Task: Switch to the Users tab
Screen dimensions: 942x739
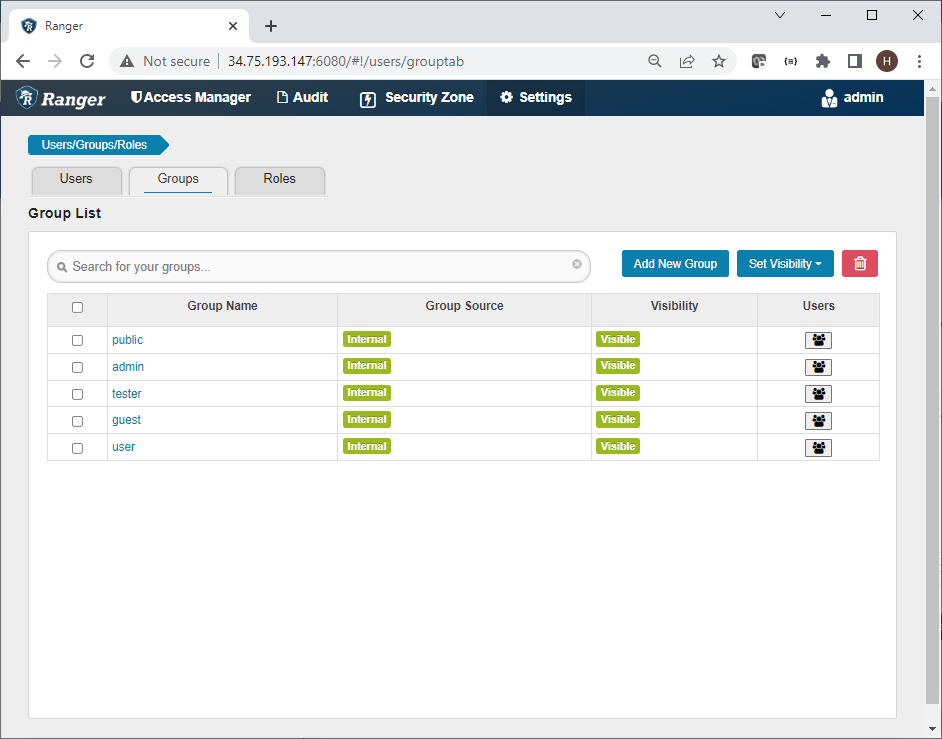Action: pos(76,180)
